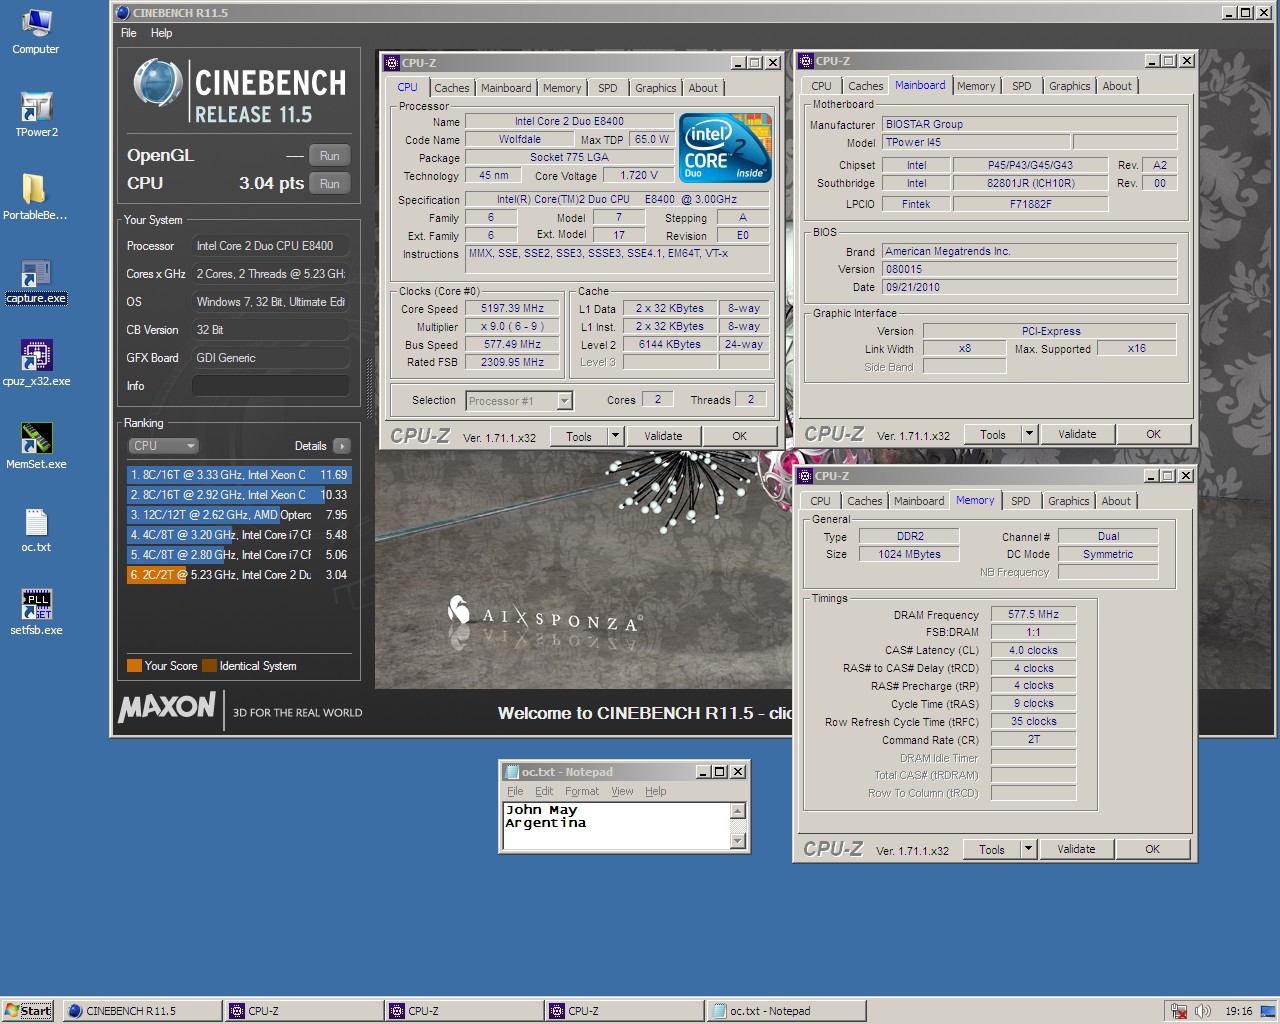The image size is (1280, 1024).
Task: Expand Tools dropdown arrow in Mainboard window
Action: coord(1030,434)
